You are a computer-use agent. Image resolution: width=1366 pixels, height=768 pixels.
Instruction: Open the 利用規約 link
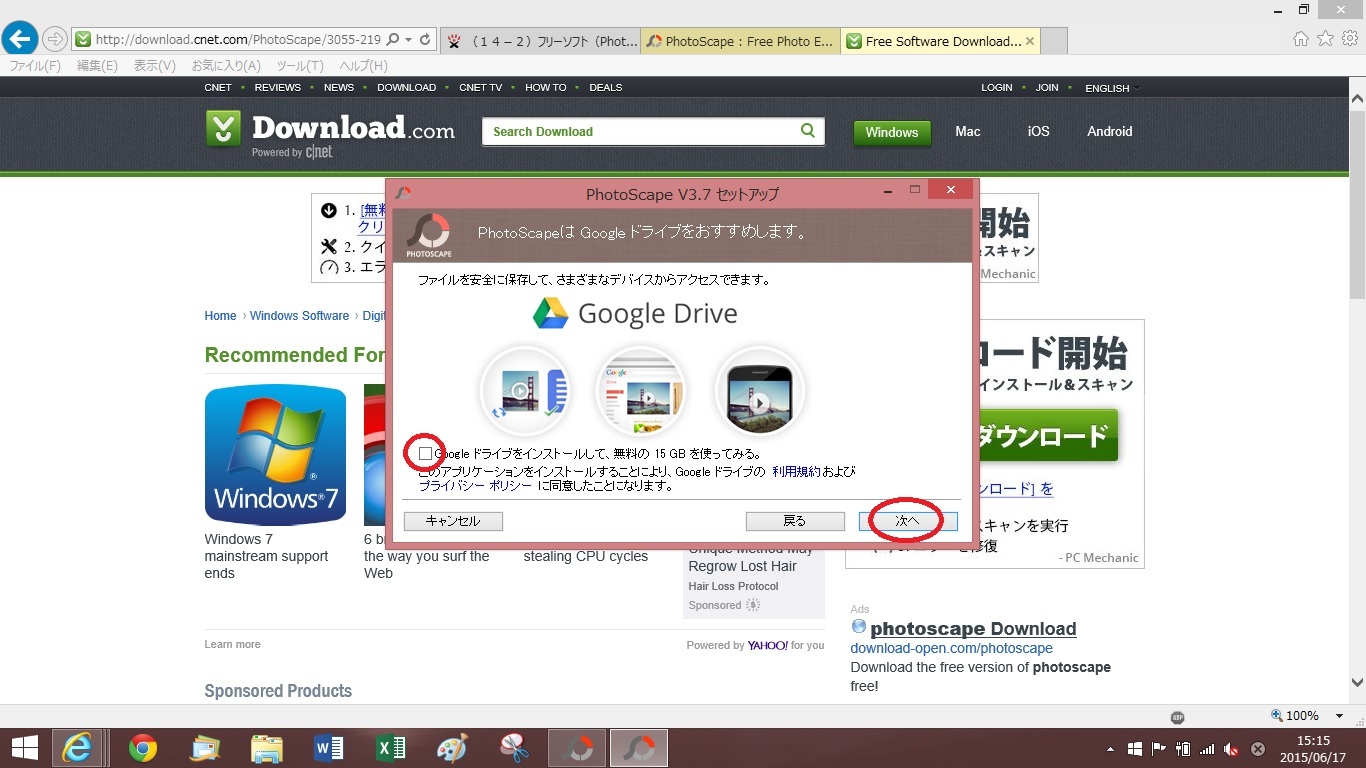[x=796, y=471]
